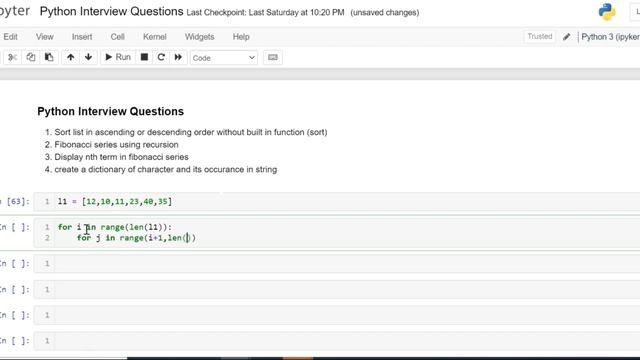The image size is (640, 360).
Task: Open the Cell menu
Action: click(x=118, y=37)
